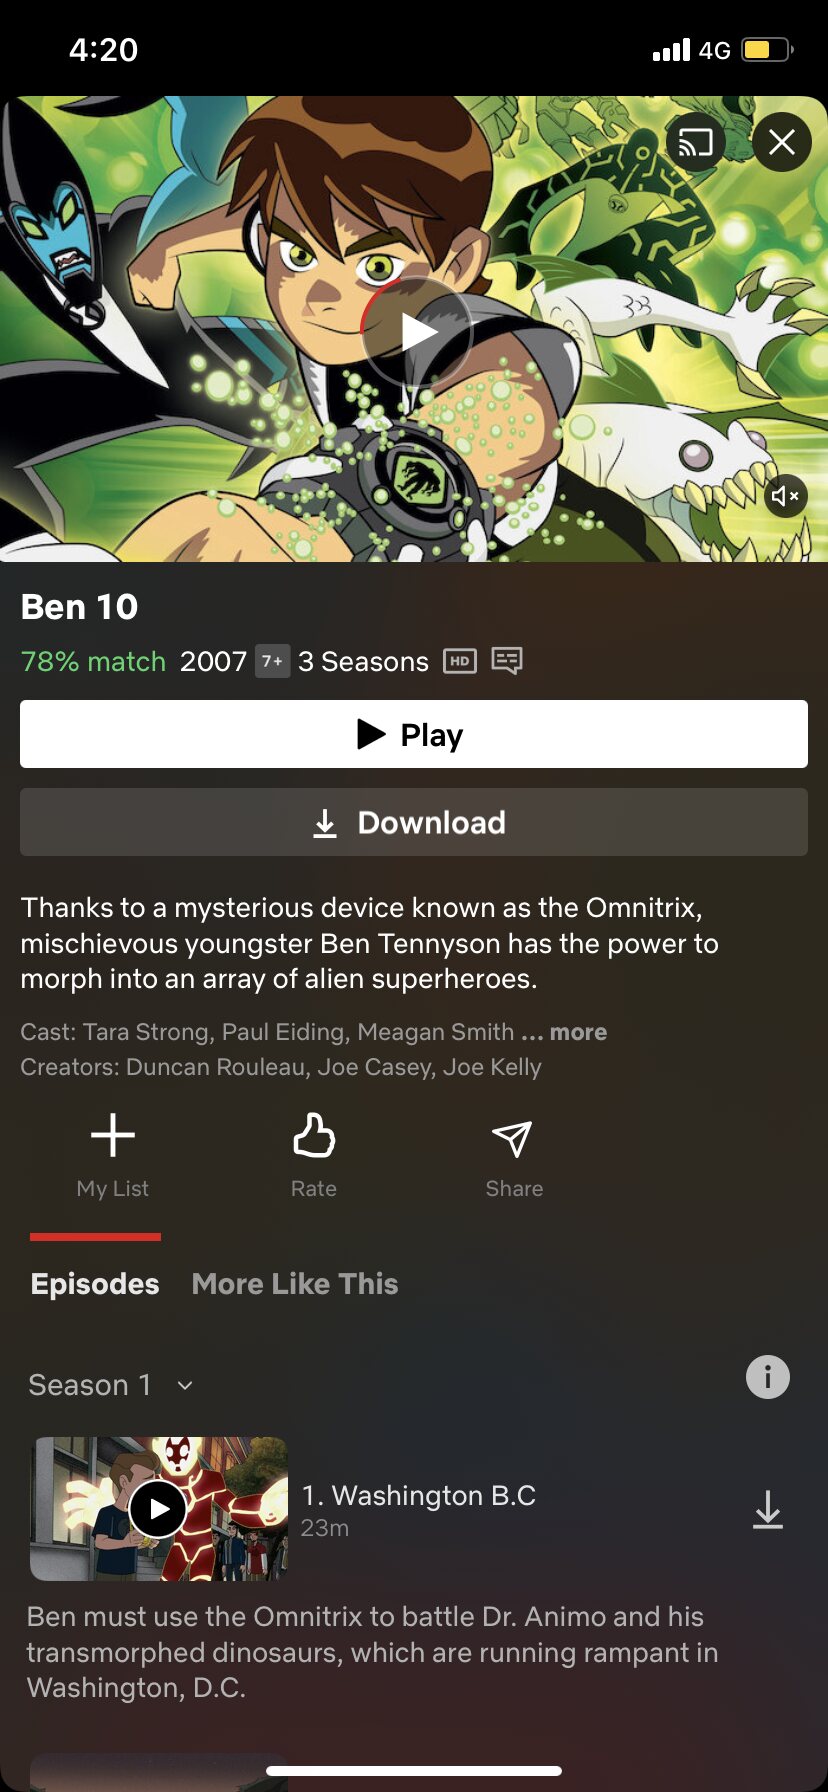Download Ben 10 with the Download button

[414, 822]
